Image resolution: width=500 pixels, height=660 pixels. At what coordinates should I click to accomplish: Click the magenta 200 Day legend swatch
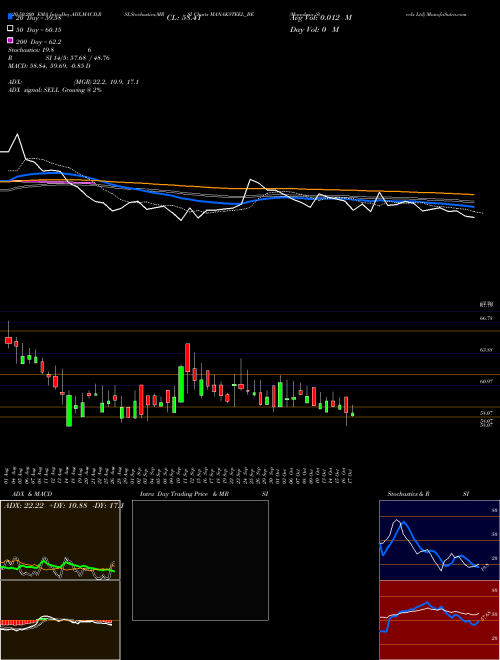pyautogui.click(x=10, y=41)
